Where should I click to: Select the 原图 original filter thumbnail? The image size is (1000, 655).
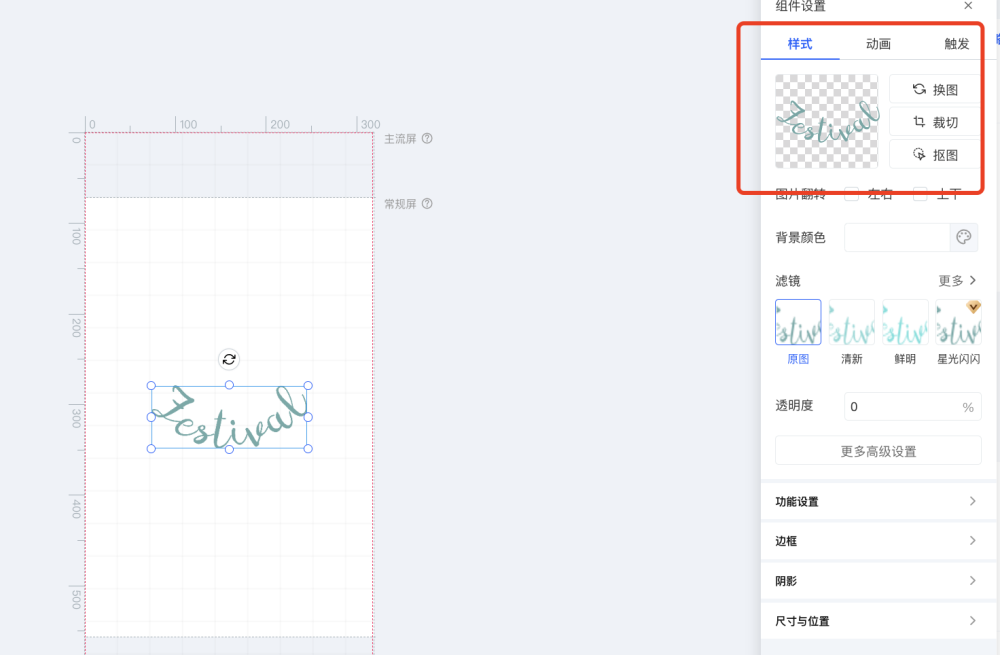[x=798, y=323]
